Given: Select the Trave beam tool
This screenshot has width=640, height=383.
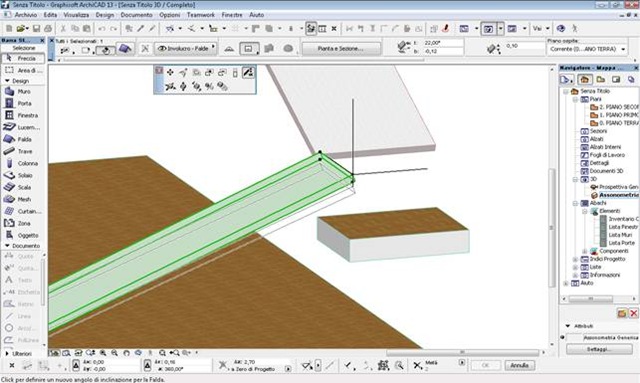Looking at the screenshot, I should tap(23, 151).
